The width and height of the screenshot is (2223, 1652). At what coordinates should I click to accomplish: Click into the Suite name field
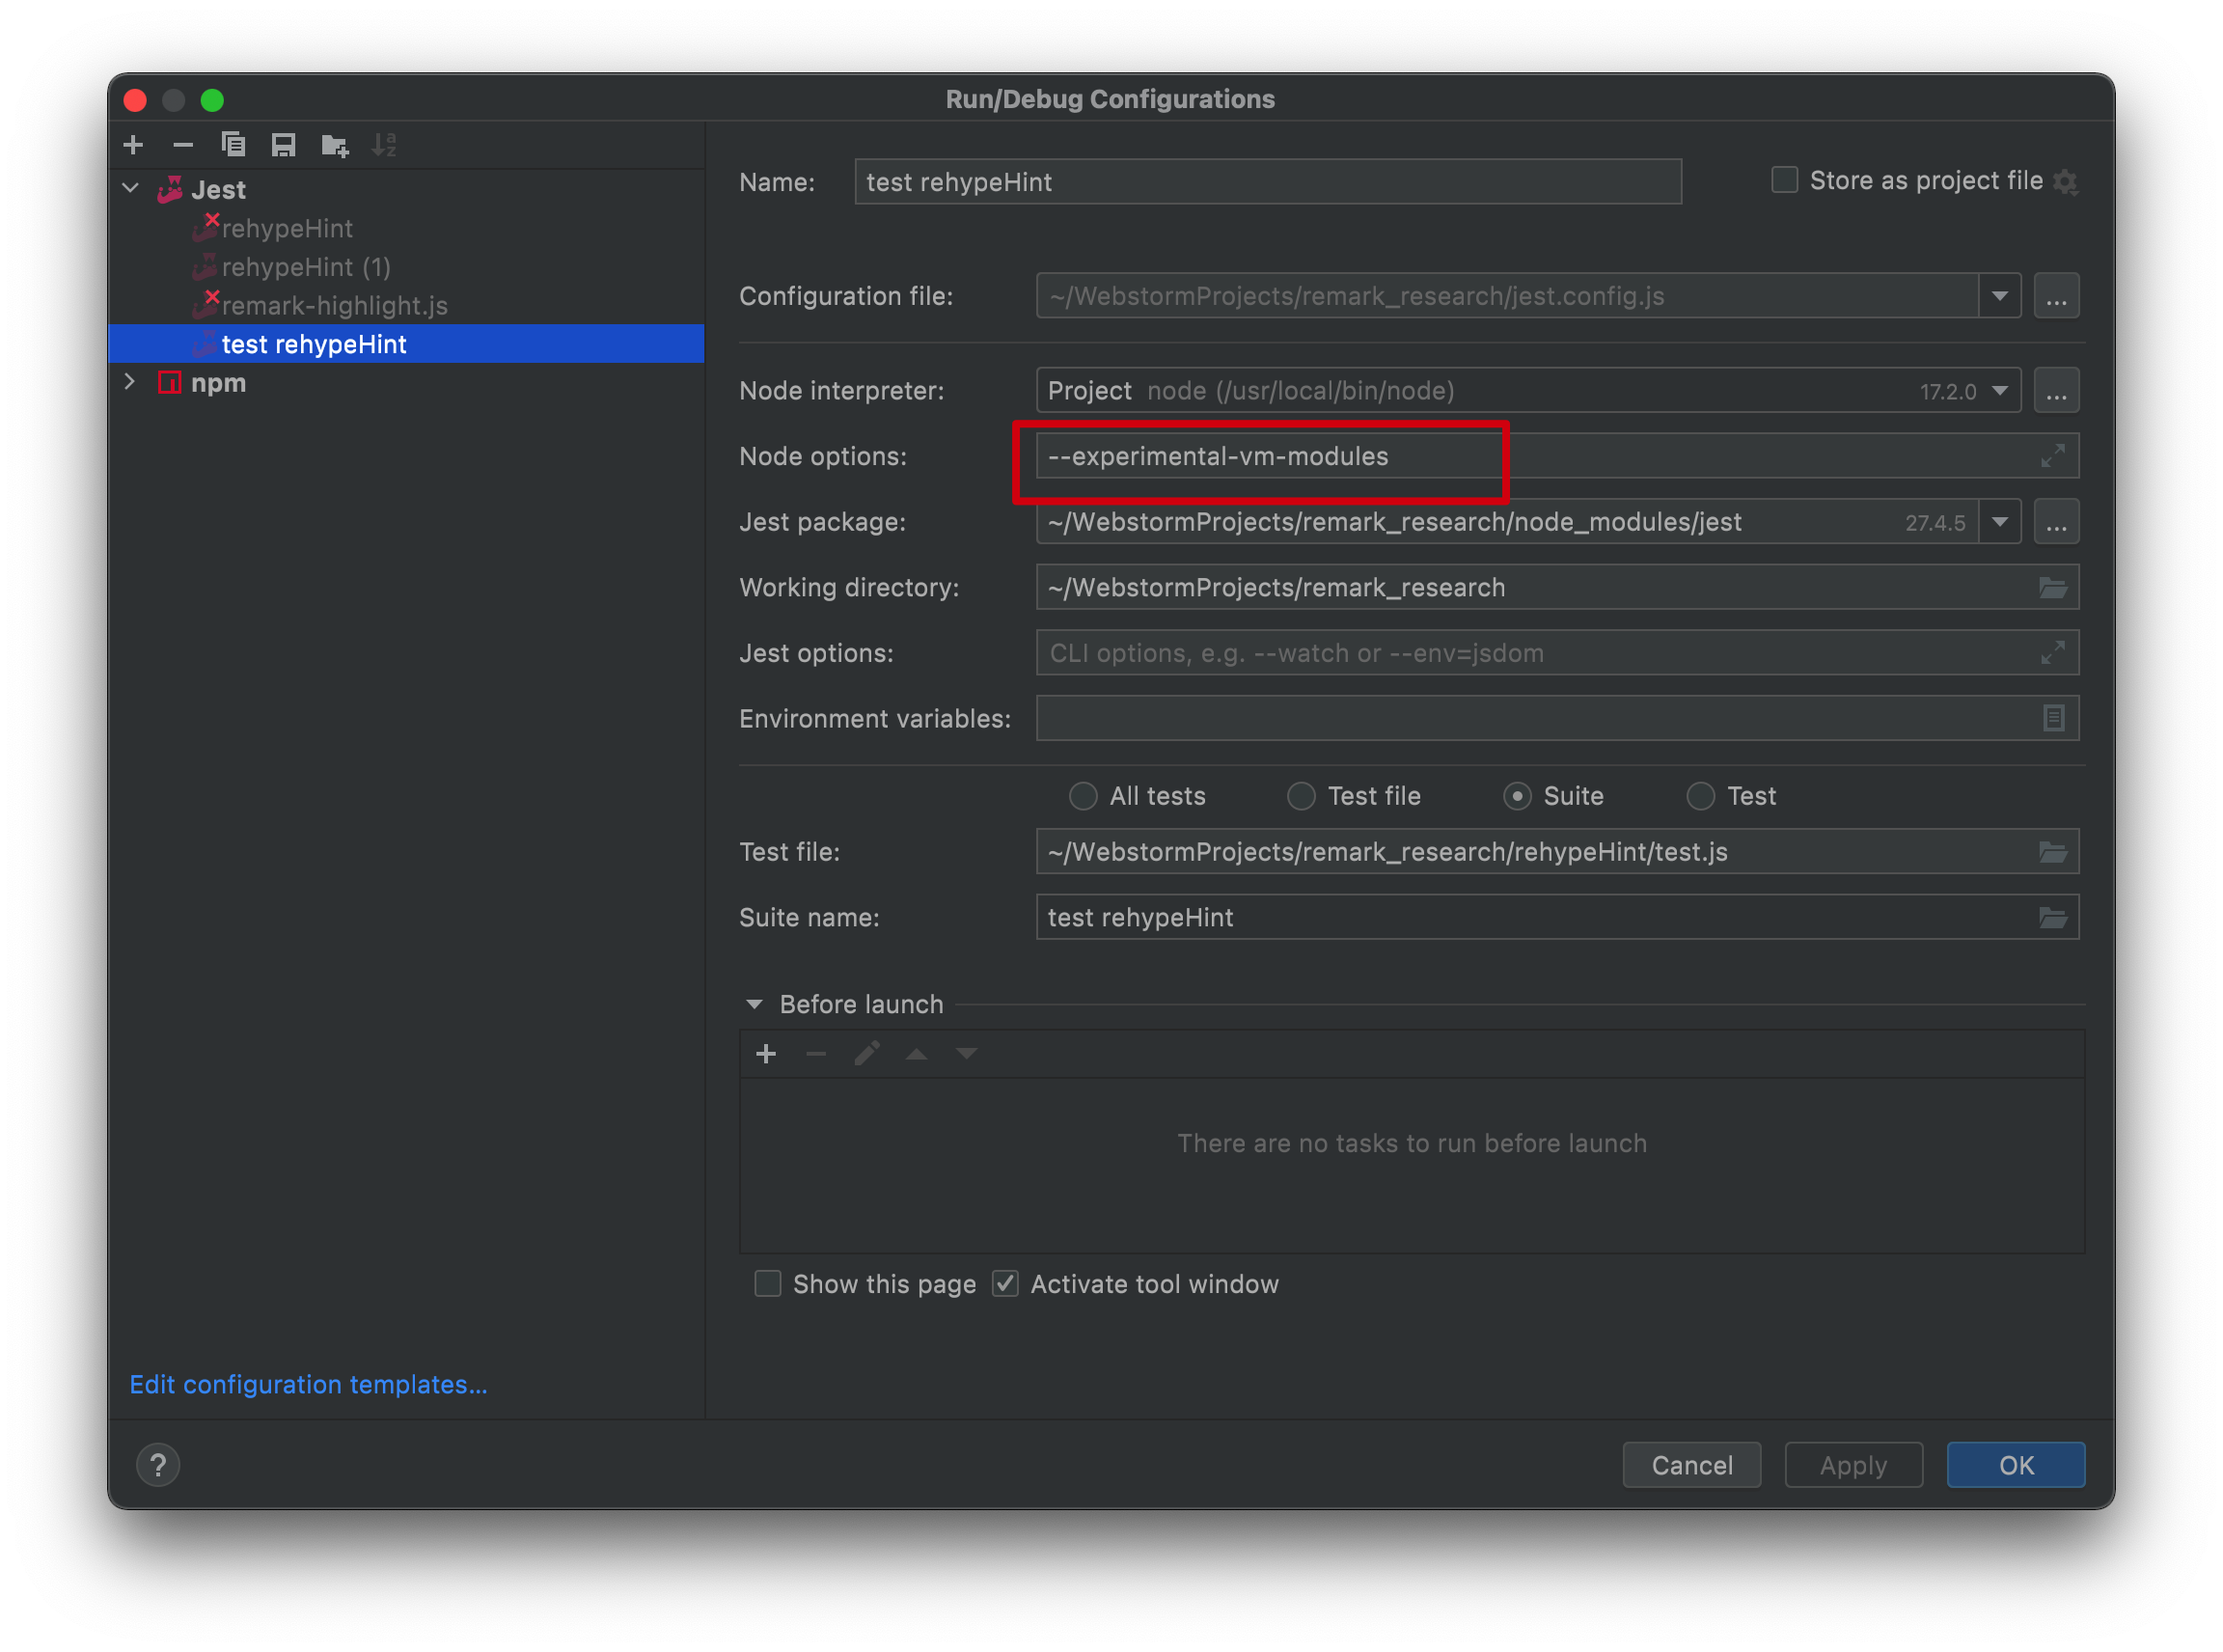pyautogui.click(x=1558, y=918)
